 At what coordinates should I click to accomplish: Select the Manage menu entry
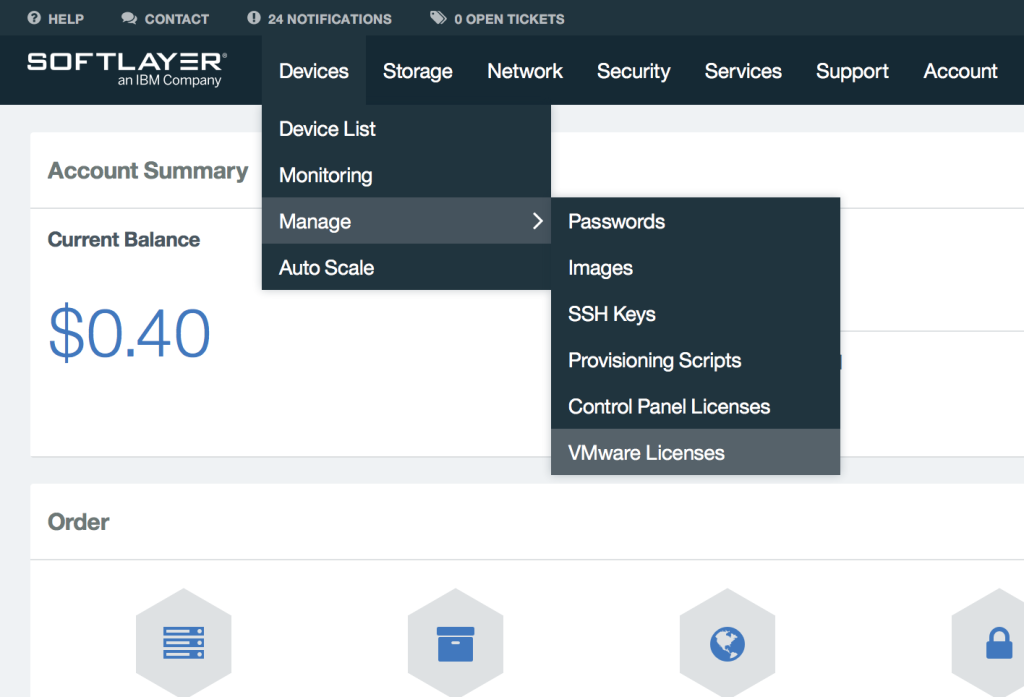406,221
